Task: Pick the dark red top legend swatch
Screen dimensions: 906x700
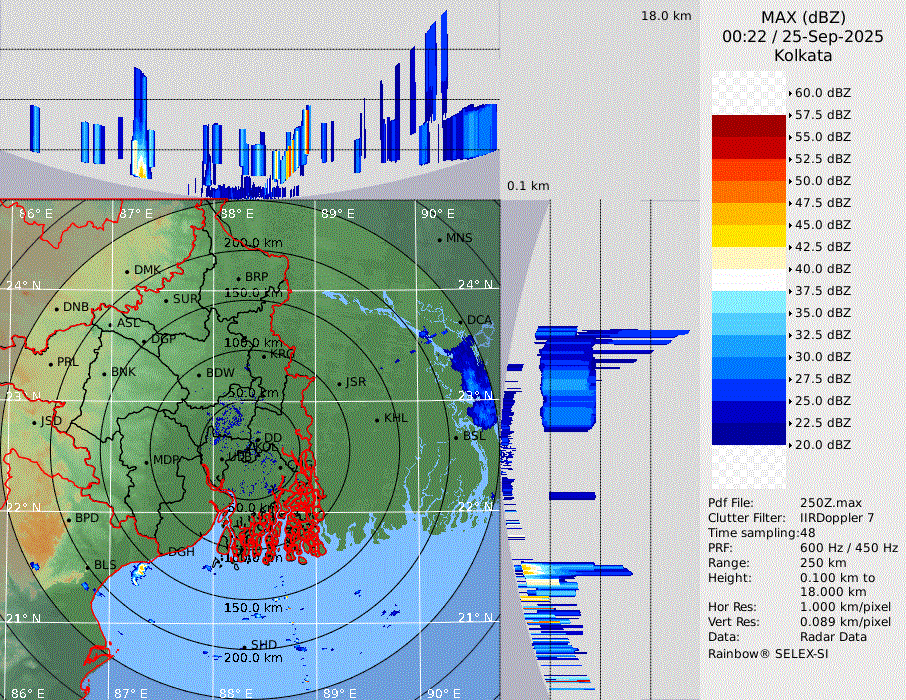Action: [749, 126]
